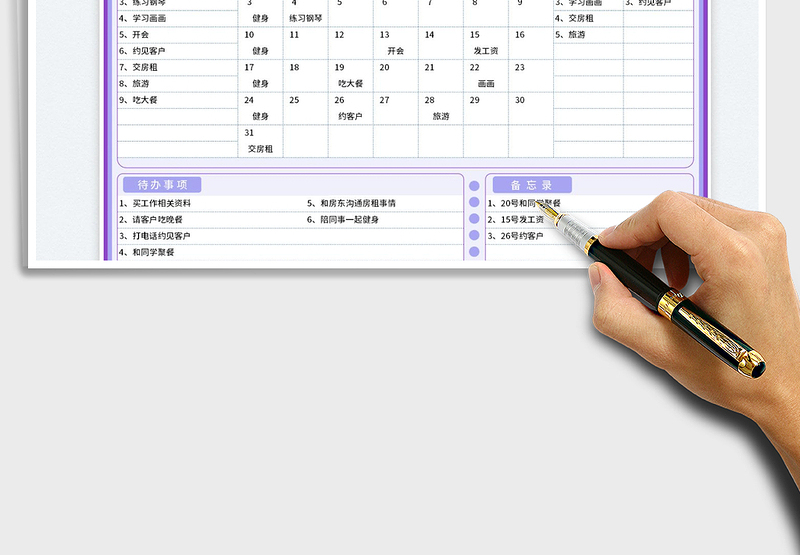The image size is (800, 555).
Task: Select memo entry beginning '1、20号和同'
Action: [524, 203]
